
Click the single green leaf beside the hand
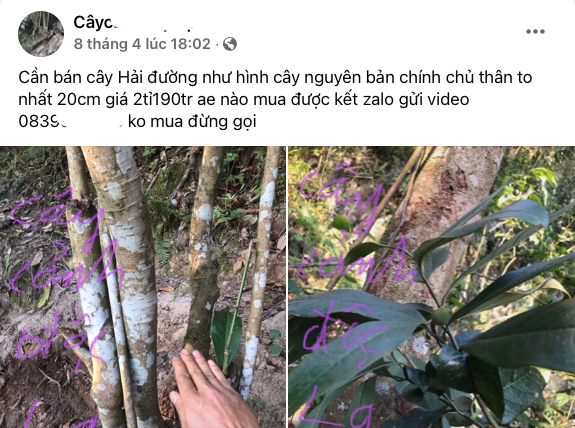tap(226, 339)
